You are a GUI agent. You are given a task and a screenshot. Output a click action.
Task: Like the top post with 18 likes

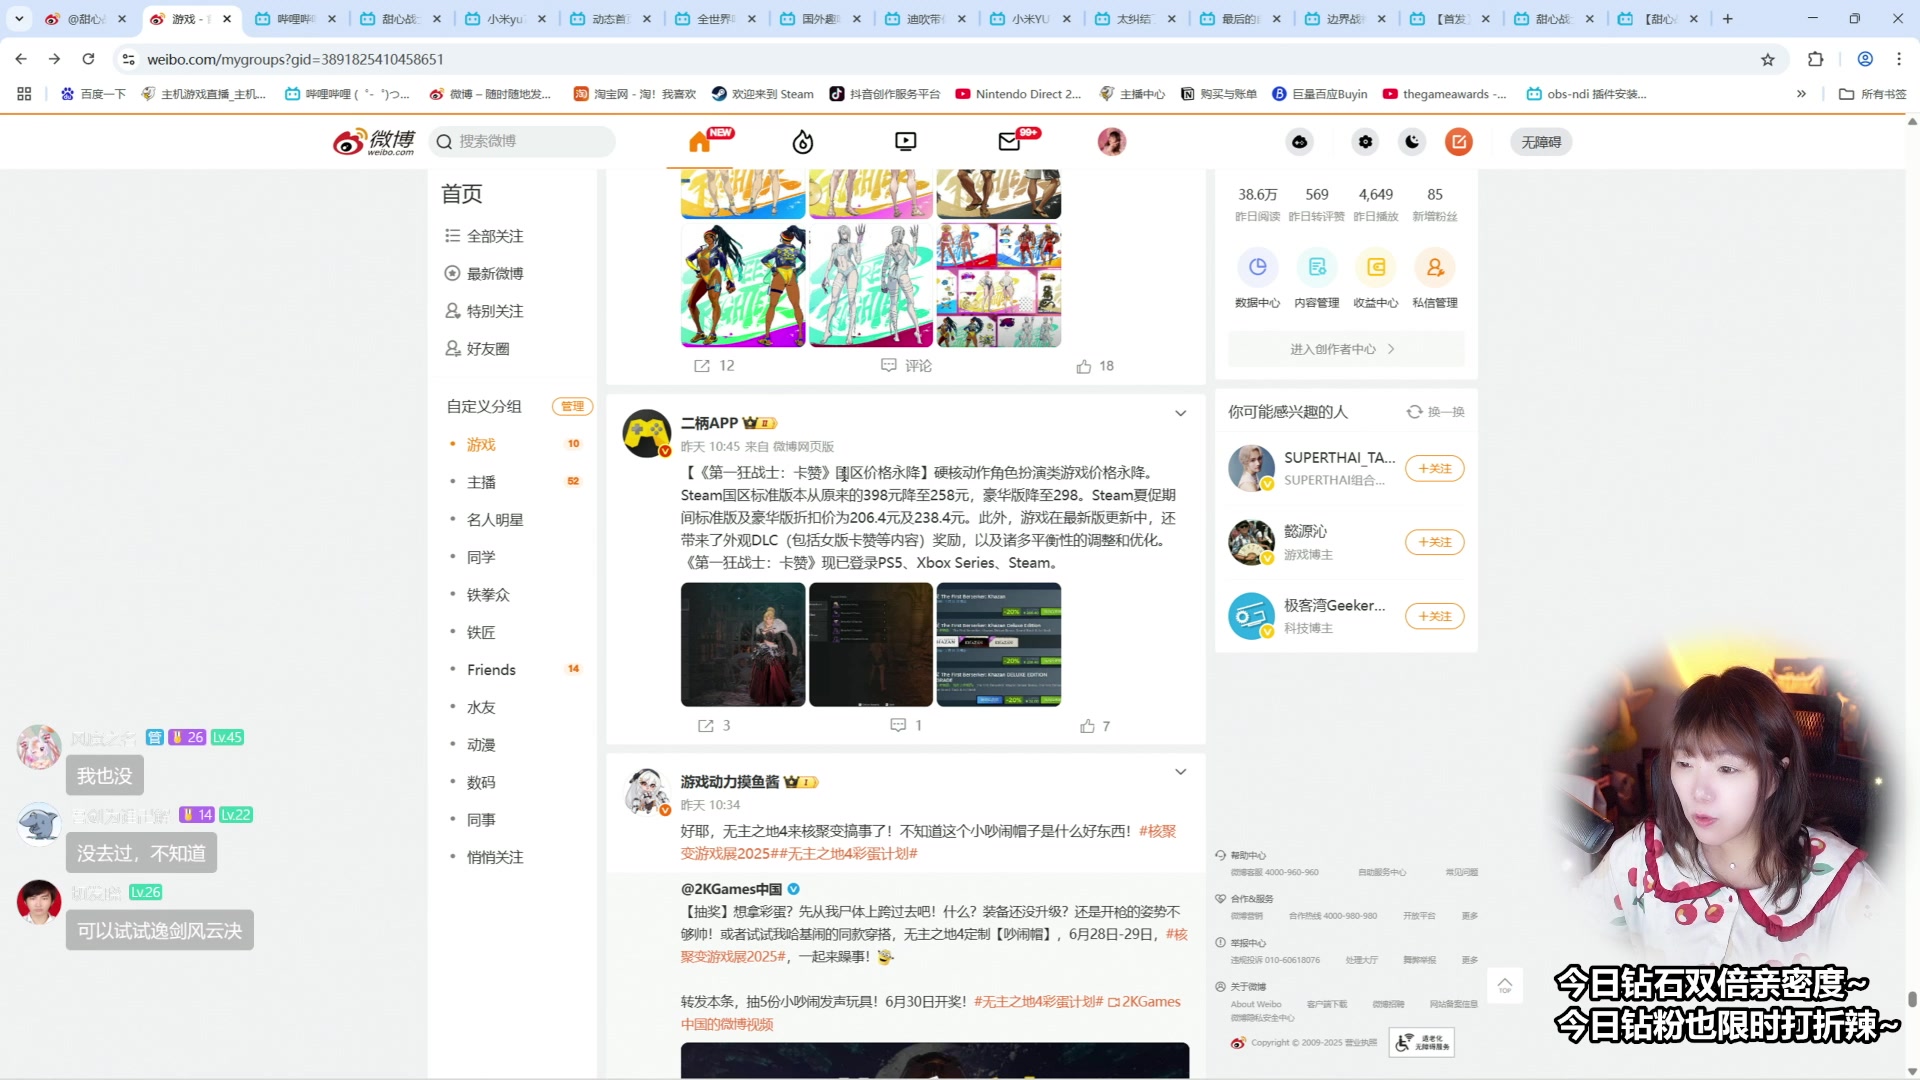pyautogui.click(x=1095, y=366)
